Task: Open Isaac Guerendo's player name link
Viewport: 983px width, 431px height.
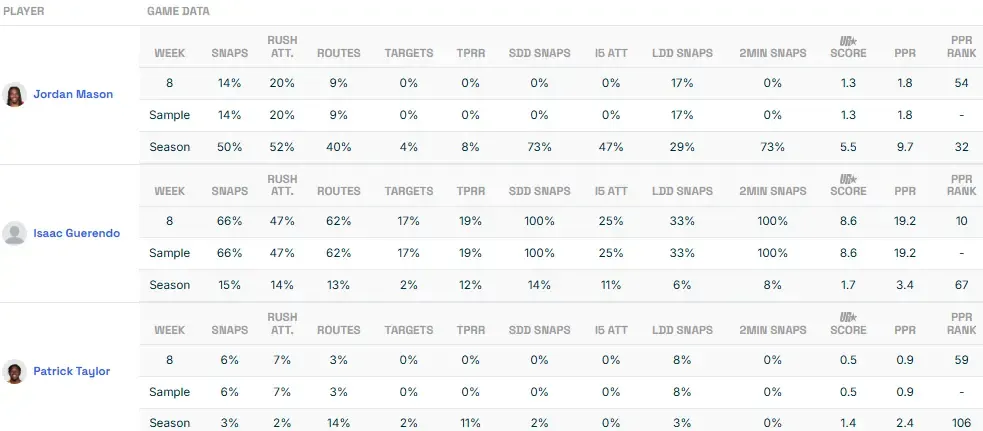Action: click(x=77, y=233)
